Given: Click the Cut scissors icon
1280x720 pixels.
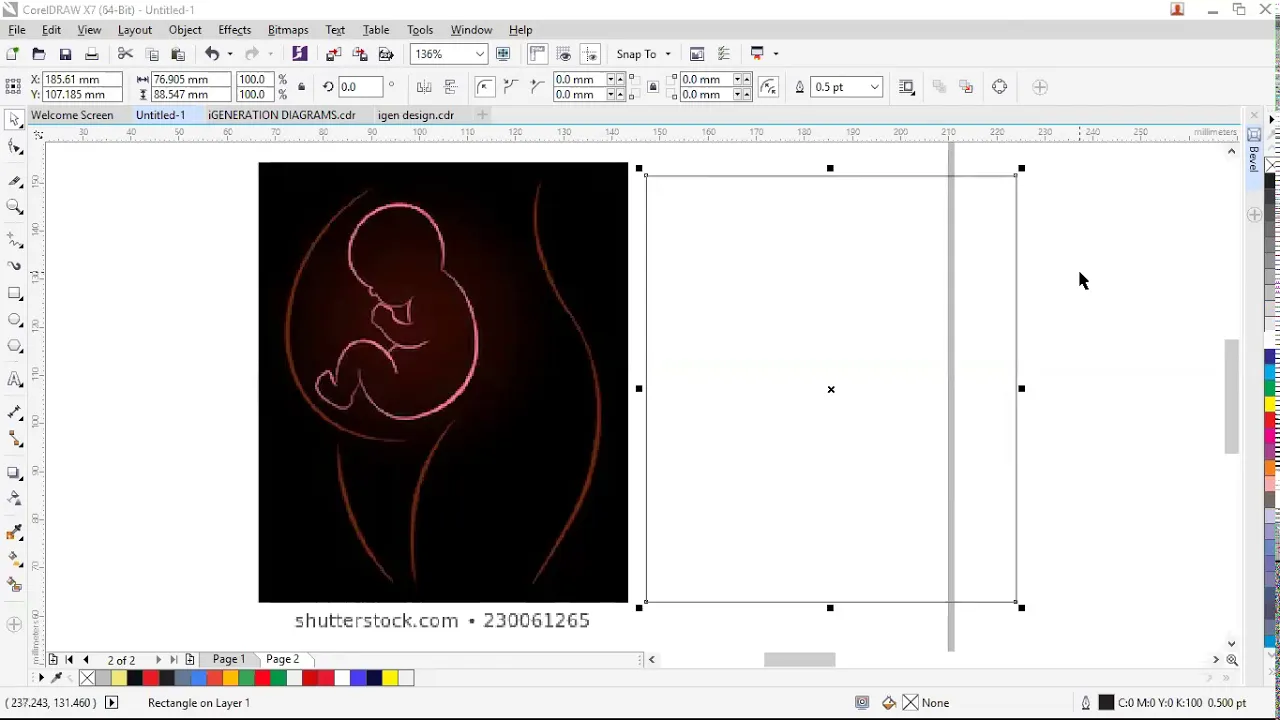Looking at the screenshot, I should 125,54.
